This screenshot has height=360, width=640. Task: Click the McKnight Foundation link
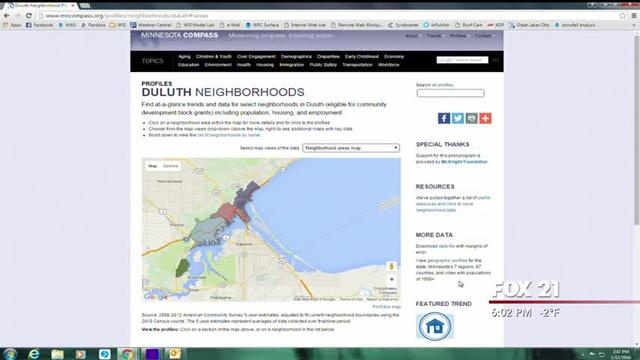click(464, 162)
